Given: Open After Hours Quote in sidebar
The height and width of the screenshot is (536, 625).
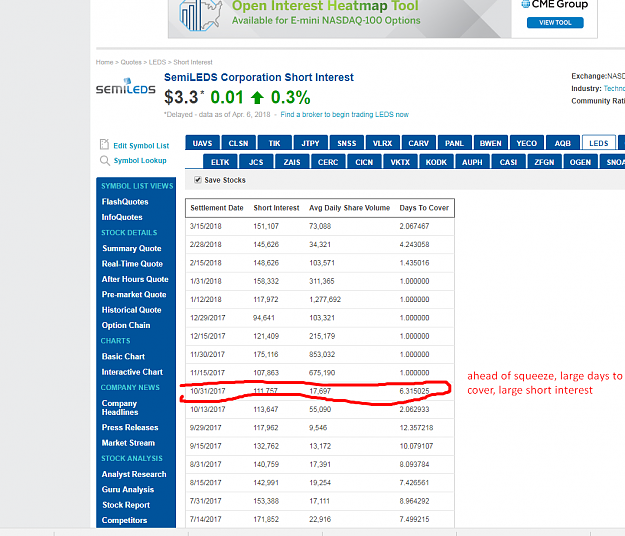Looking at the screenshot, I should (135, 279).
